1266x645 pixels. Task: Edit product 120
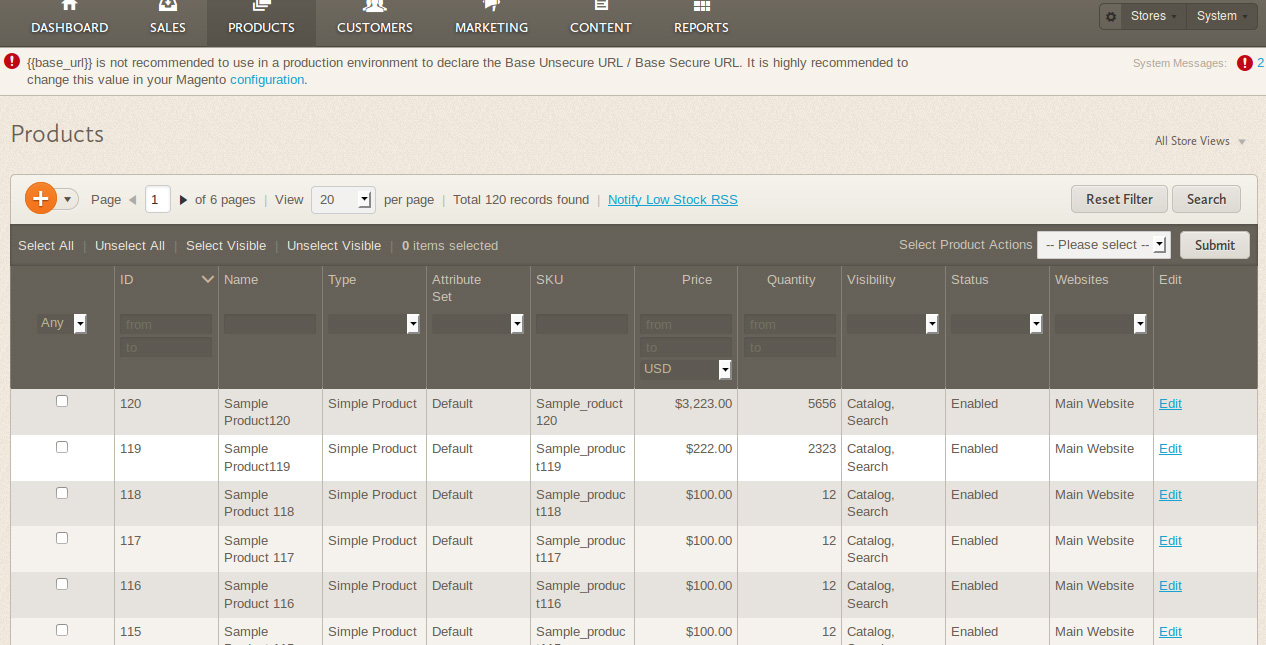(x=1170, y=404)
